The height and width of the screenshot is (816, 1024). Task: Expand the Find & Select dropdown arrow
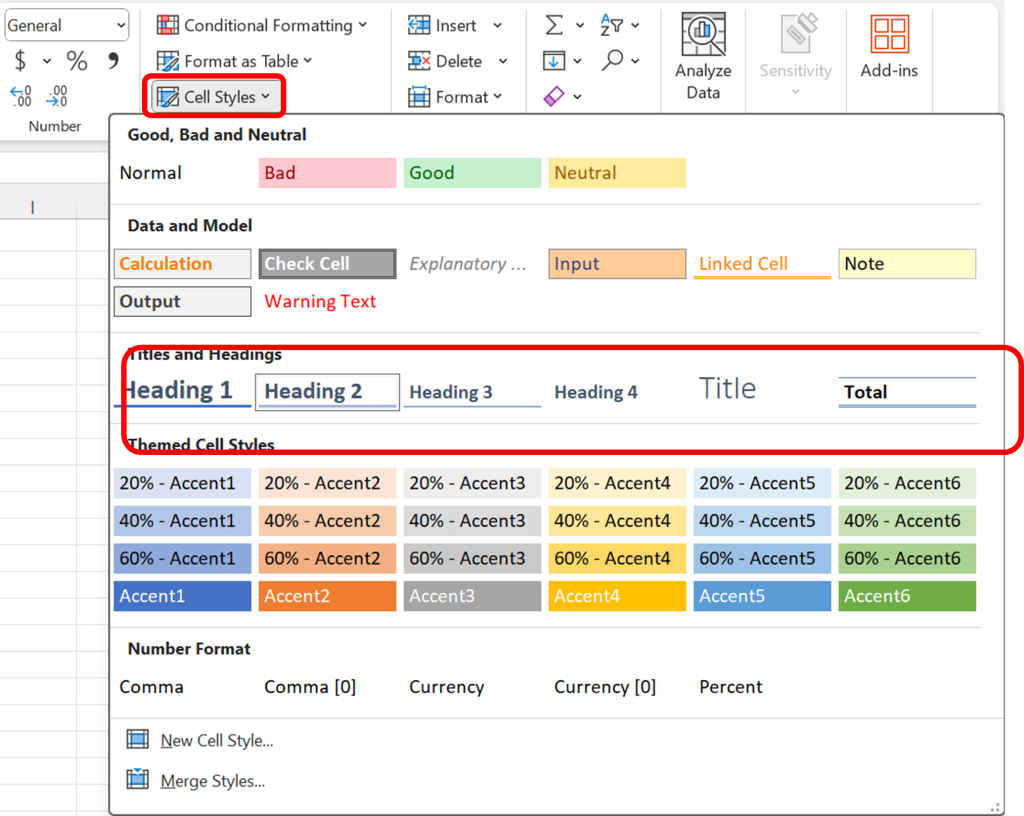[x=635, y=61]
